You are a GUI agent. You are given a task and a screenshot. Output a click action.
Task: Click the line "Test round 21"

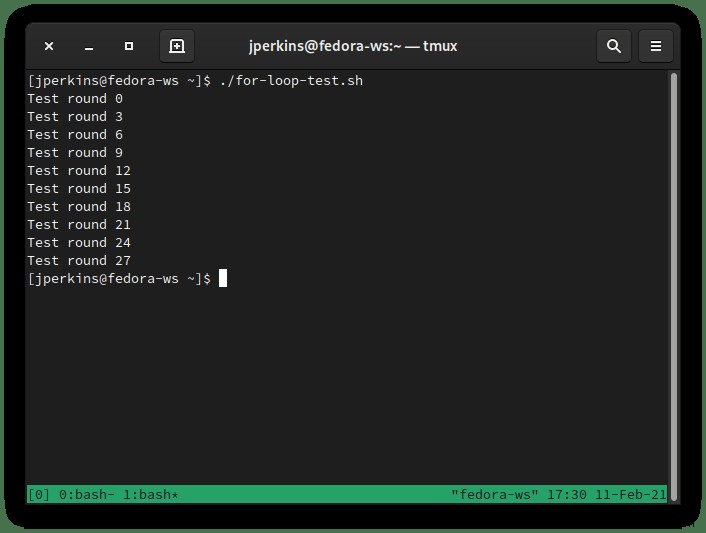(x=79, y=225)
